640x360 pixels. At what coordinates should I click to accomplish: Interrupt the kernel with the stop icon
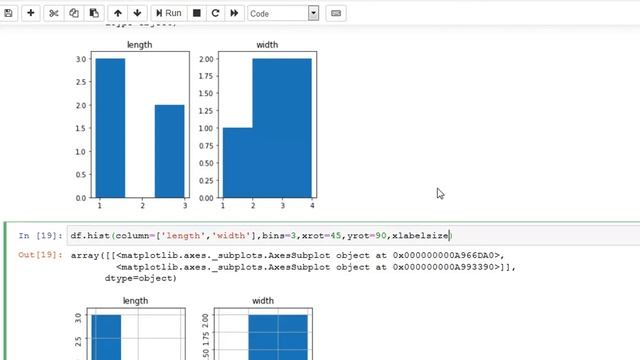[197, 13]
